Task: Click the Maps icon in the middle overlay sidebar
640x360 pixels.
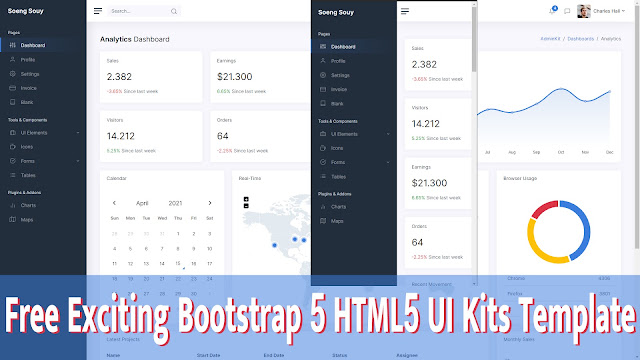Action: [x=323, y=221]
